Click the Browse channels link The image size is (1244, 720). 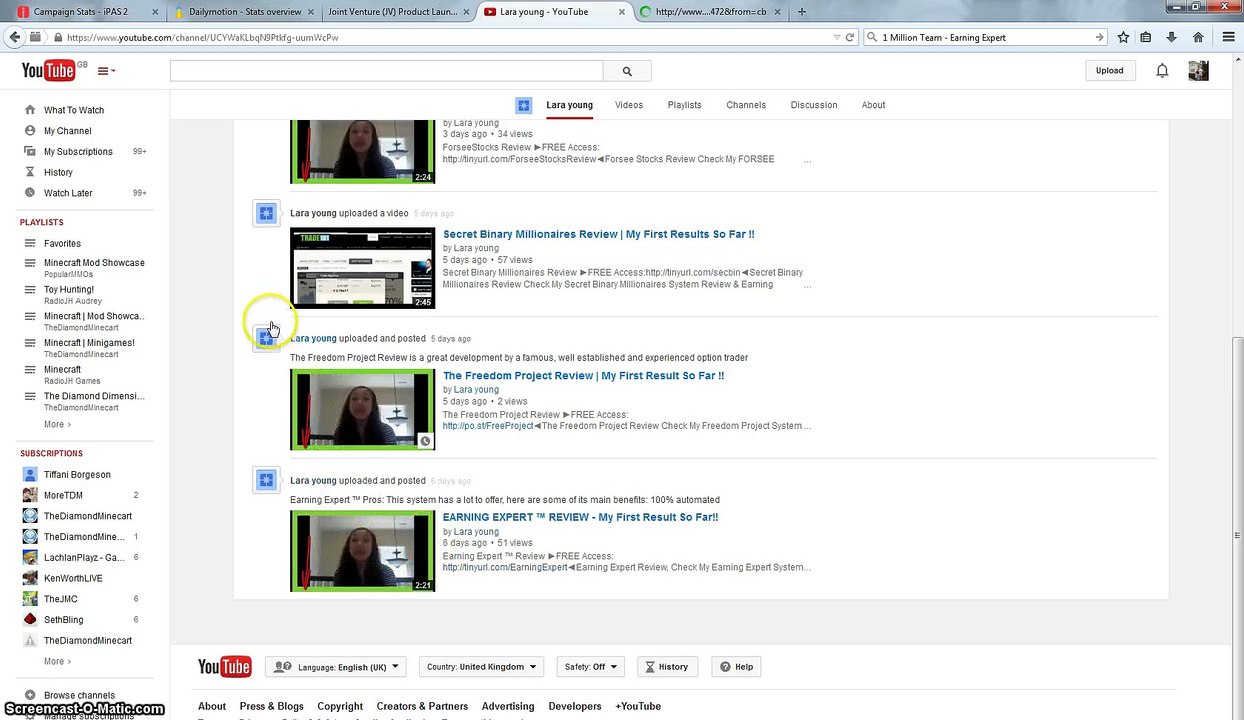tap(79, 695)
